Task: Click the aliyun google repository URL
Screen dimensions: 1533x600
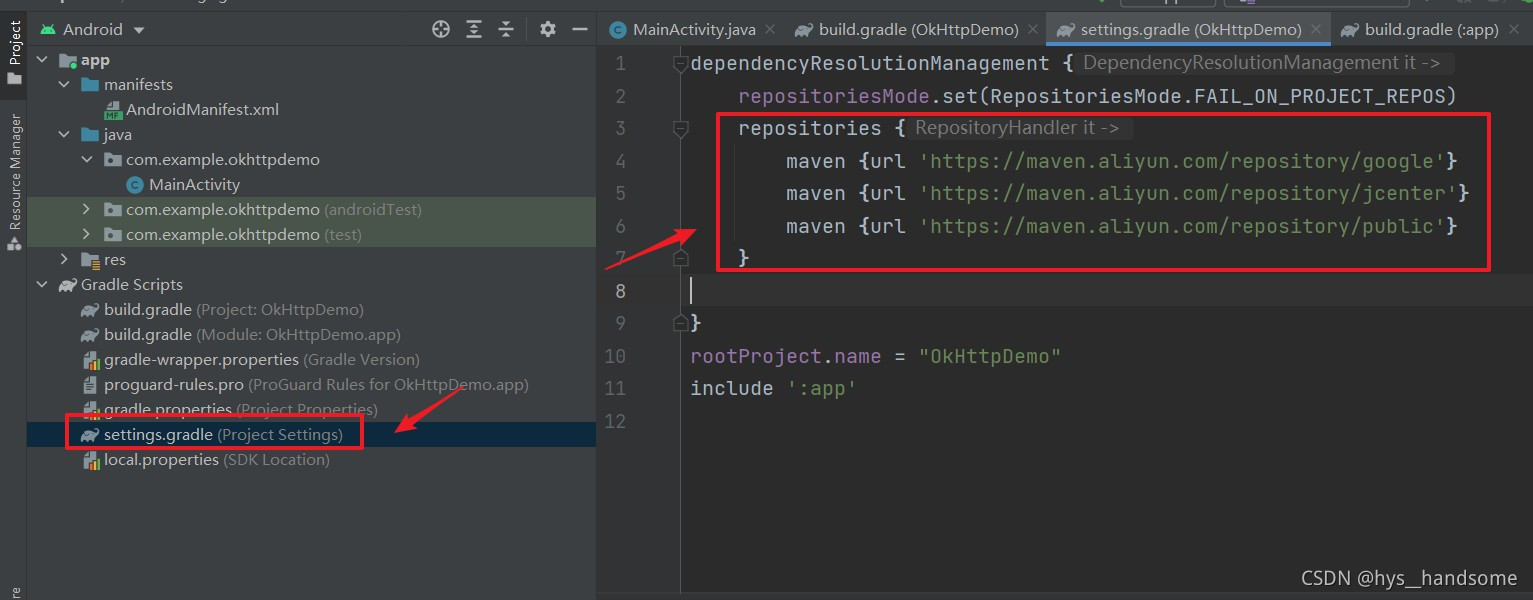Action: 1182,161
